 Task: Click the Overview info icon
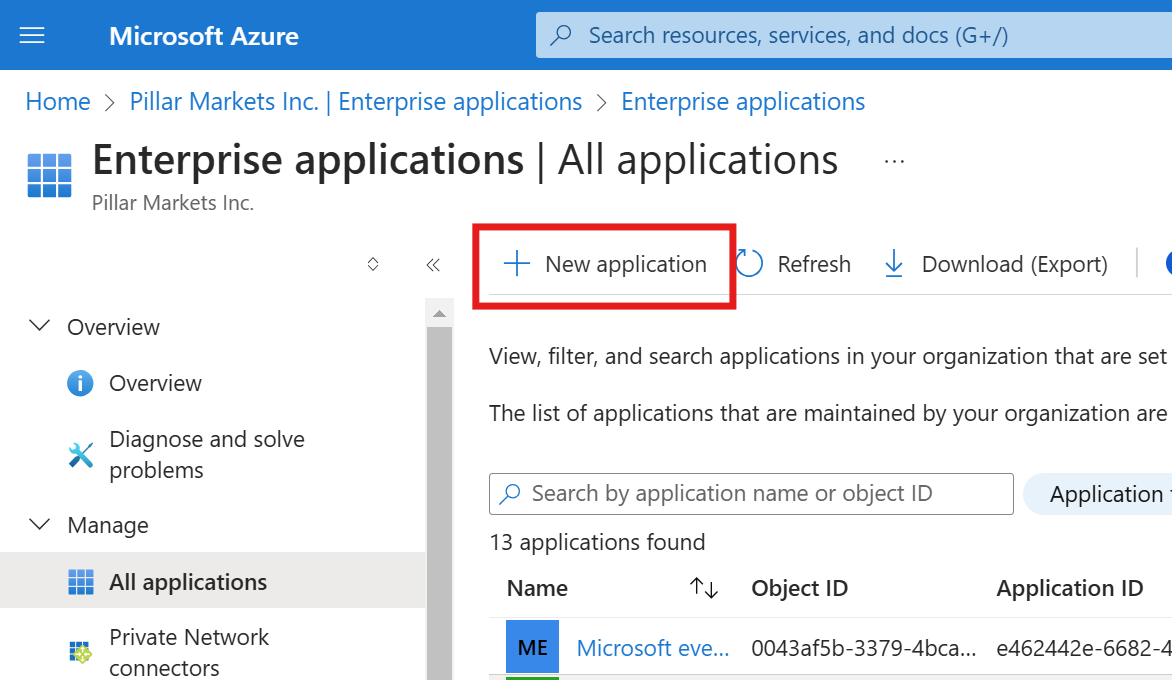point(79,382)
